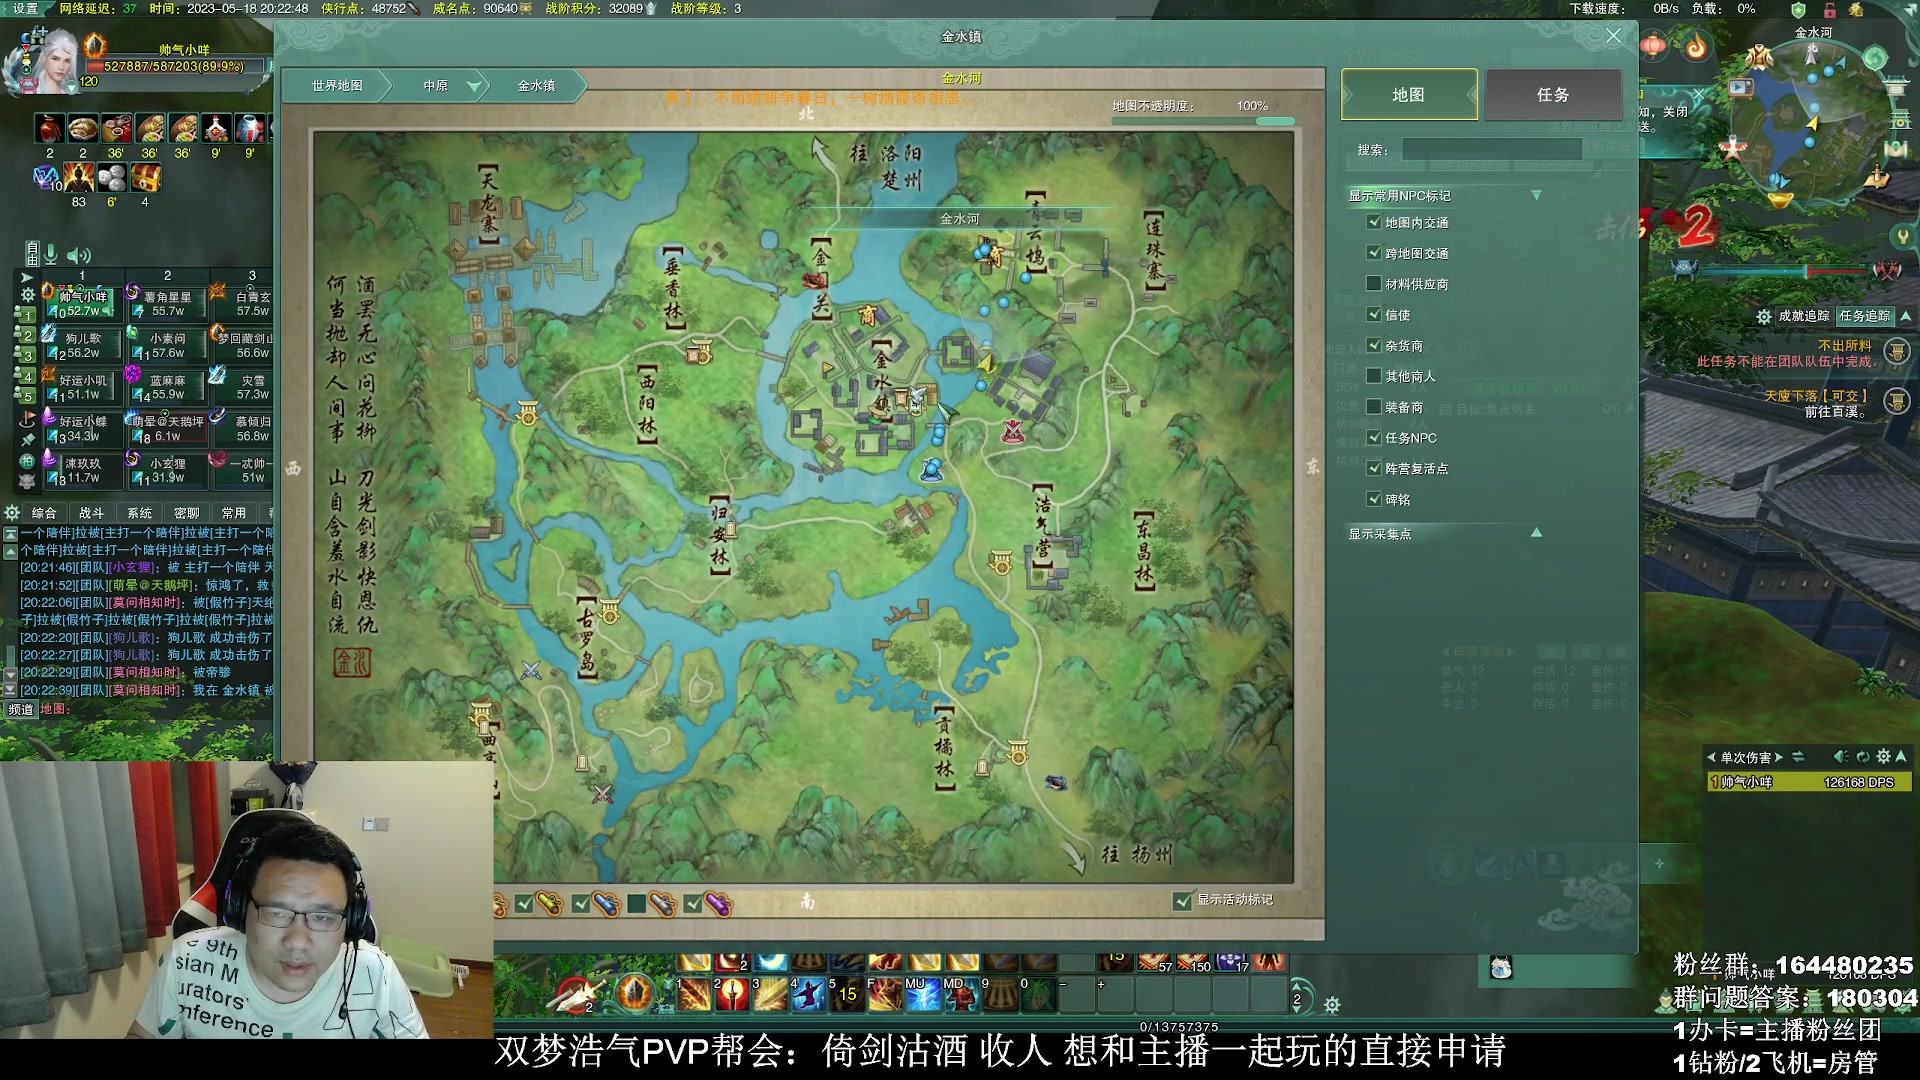
Task: Select raid group 3 icon
Action: pos(27,355)
